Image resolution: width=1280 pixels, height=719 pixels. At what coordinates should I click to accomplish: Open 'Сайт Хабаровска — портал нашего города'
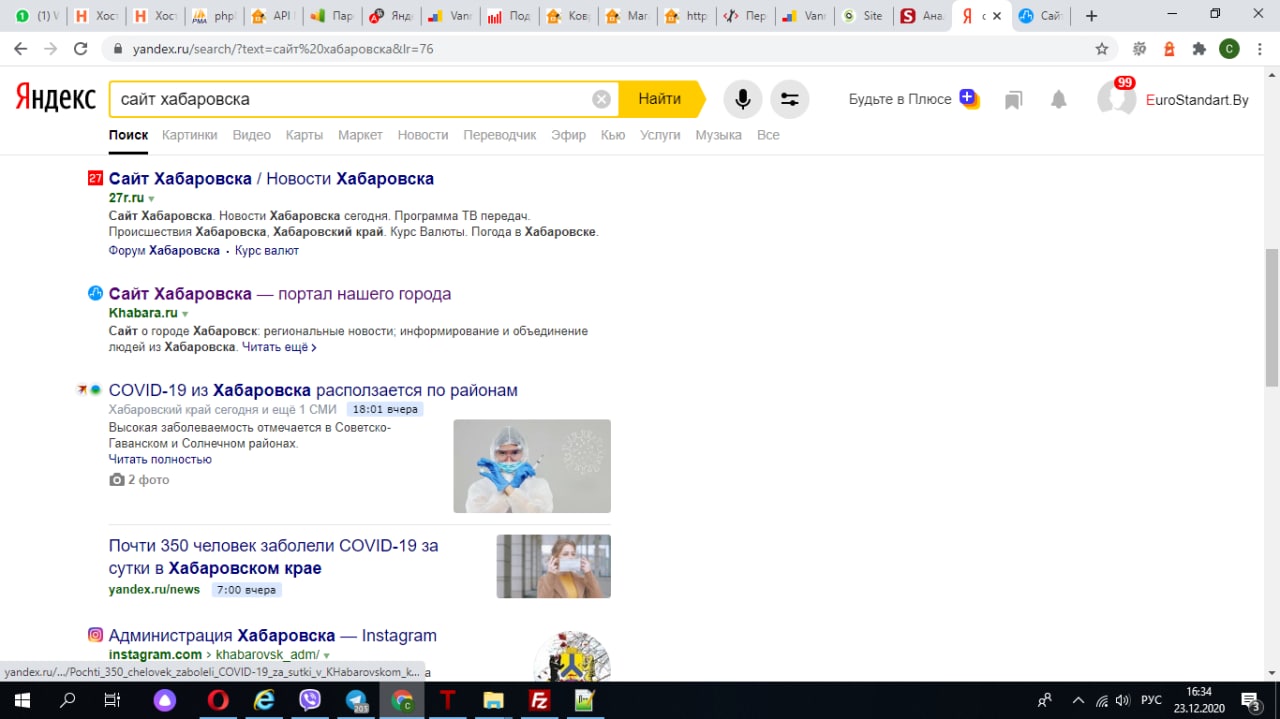click(280, 294)
